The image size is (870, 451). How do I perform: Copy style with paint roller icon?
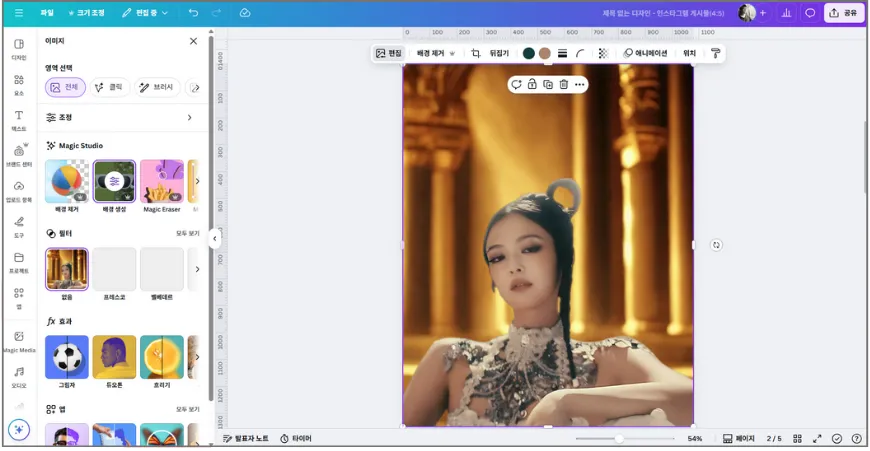coord(715,53)
